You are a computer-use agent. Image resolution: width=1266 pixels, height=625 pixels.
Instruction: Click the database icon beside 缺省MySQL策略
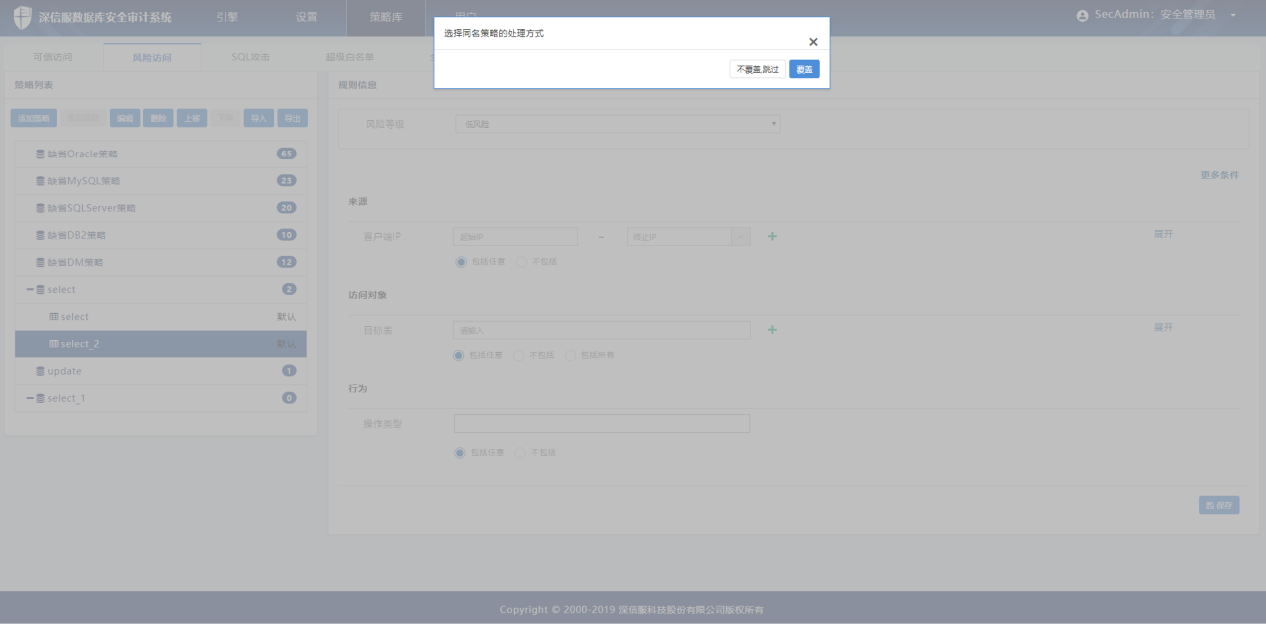tap(41, 181)
